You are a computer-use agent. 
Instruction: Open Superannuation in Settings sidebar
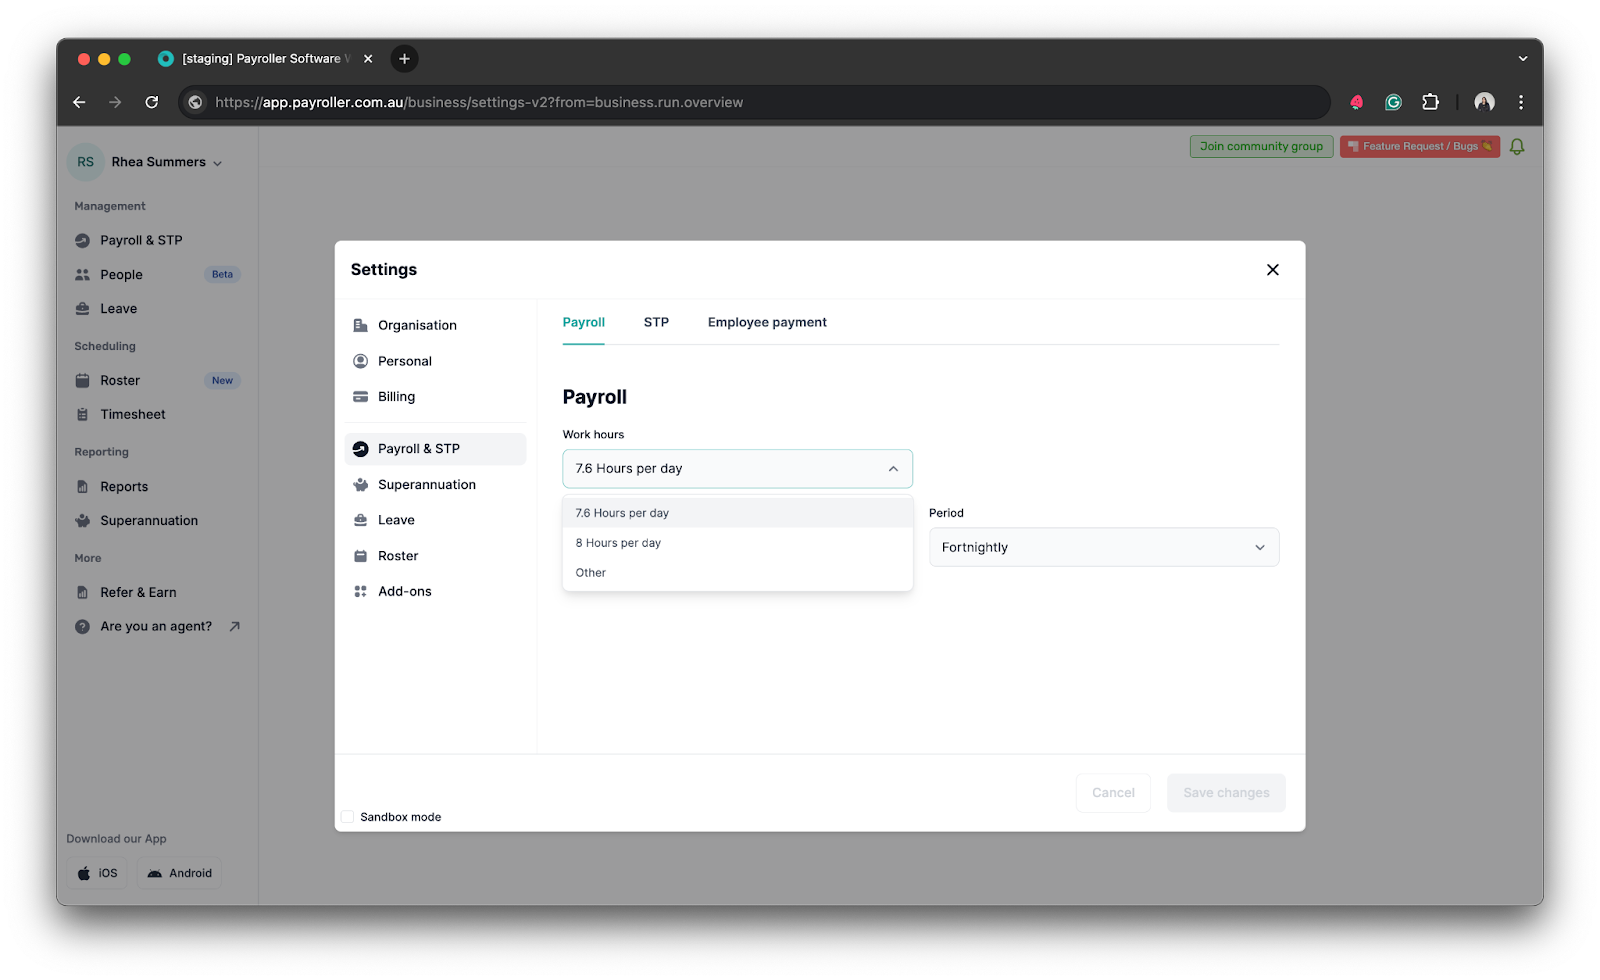426,485
